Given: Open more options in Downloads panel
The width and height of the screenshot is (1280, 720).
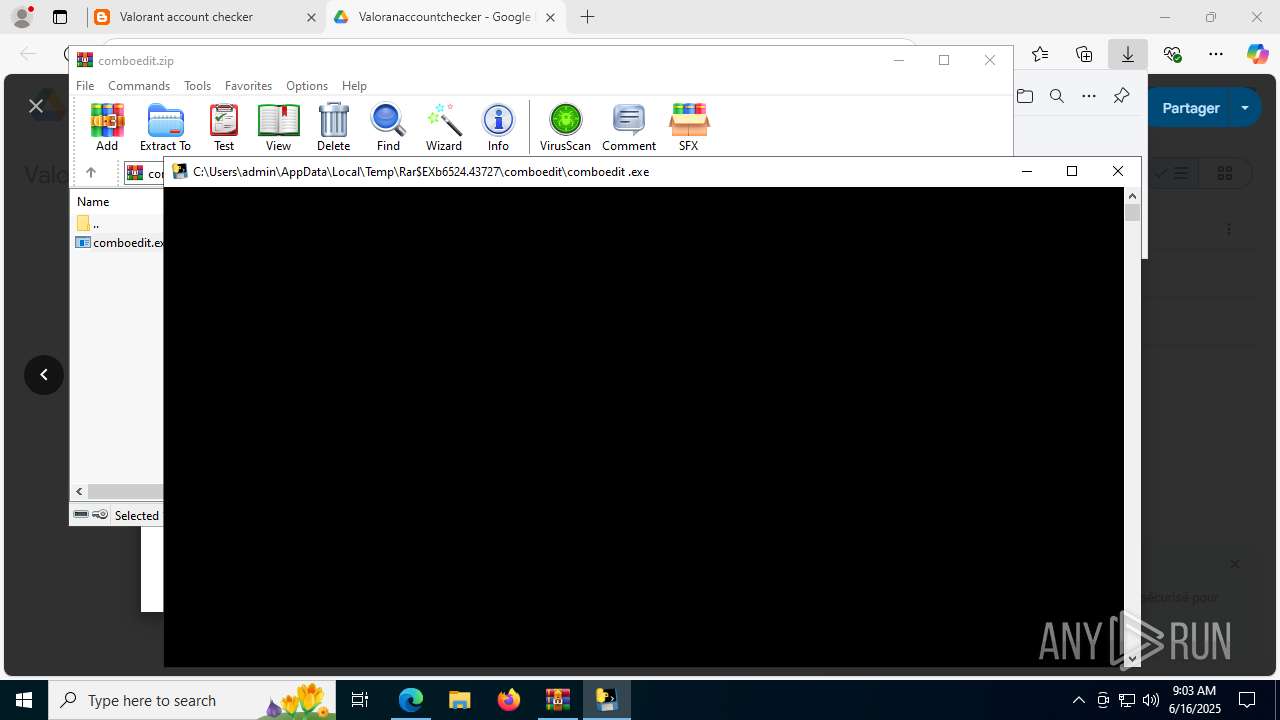Looking at the screenshot, I should [1089, 96].
